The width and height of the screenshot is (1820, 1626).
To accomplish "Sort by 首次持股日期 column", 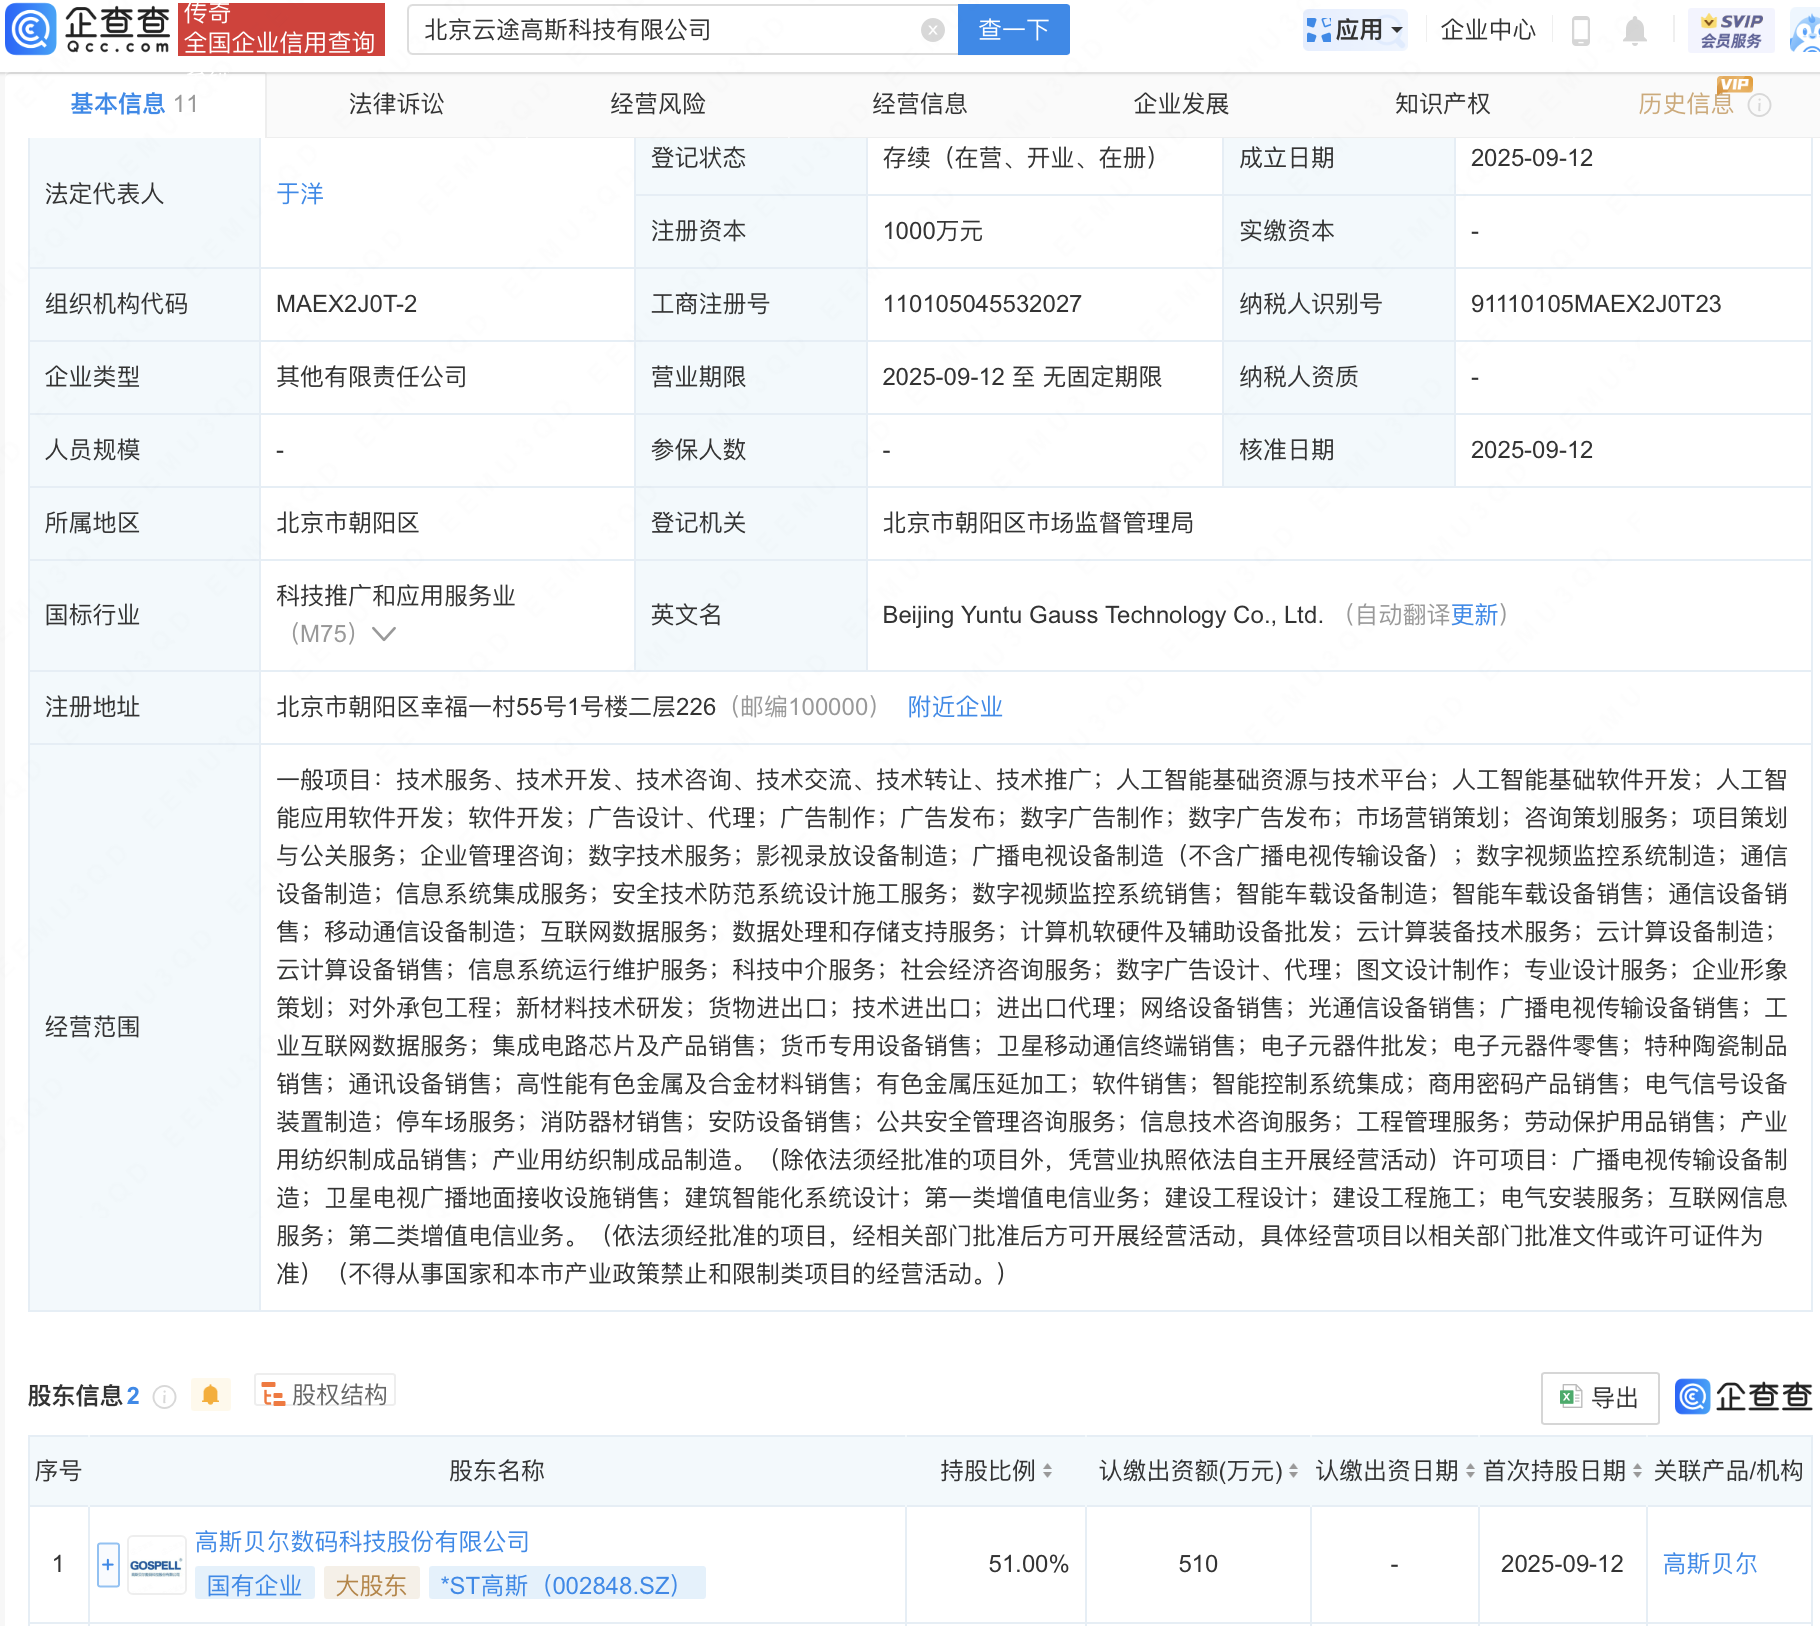I will [x=1637, y=1471].
